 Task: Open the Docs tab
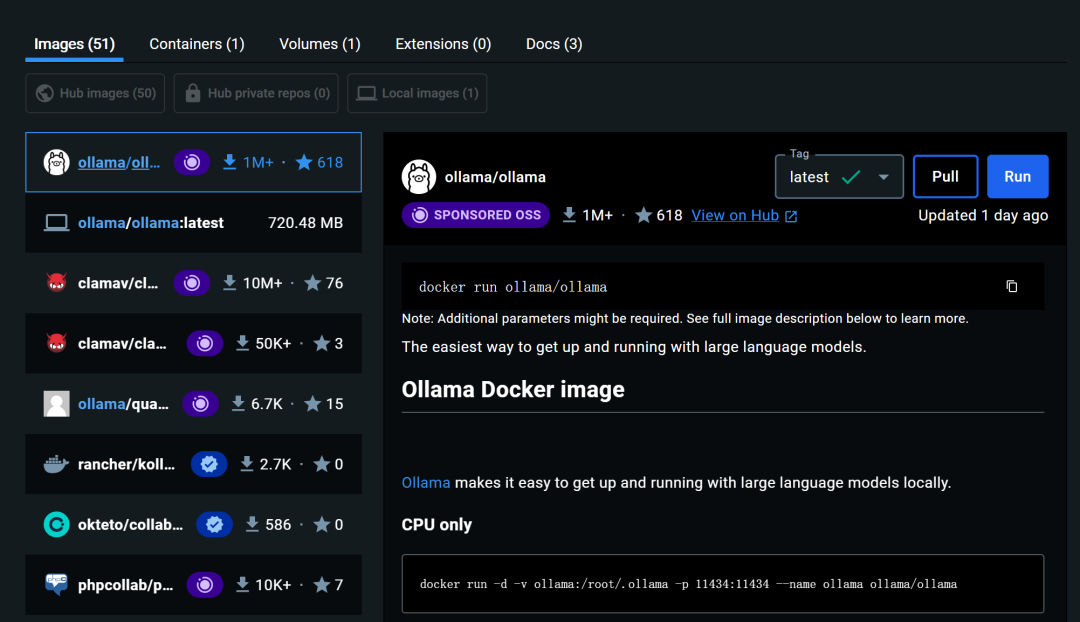tap(553, 44)
